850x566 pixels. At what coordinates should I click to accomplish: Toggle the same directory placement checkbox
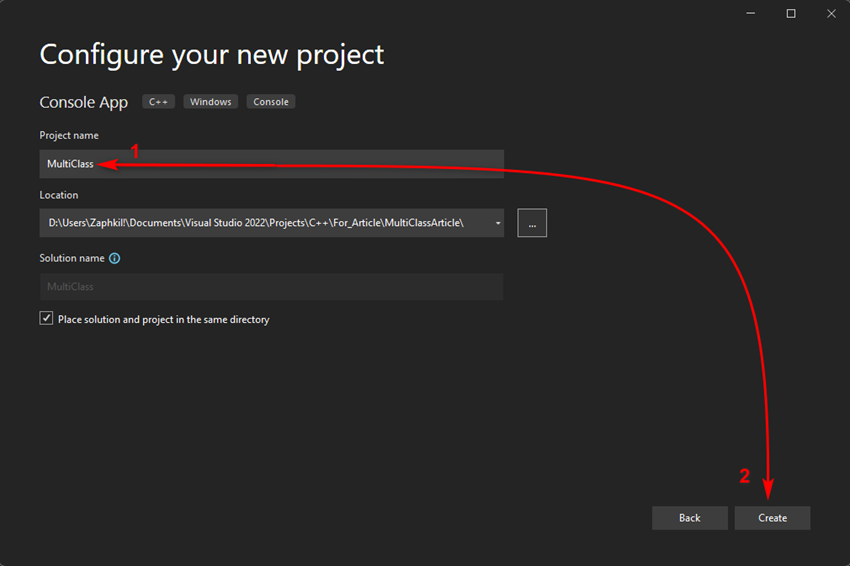point(46,319)
